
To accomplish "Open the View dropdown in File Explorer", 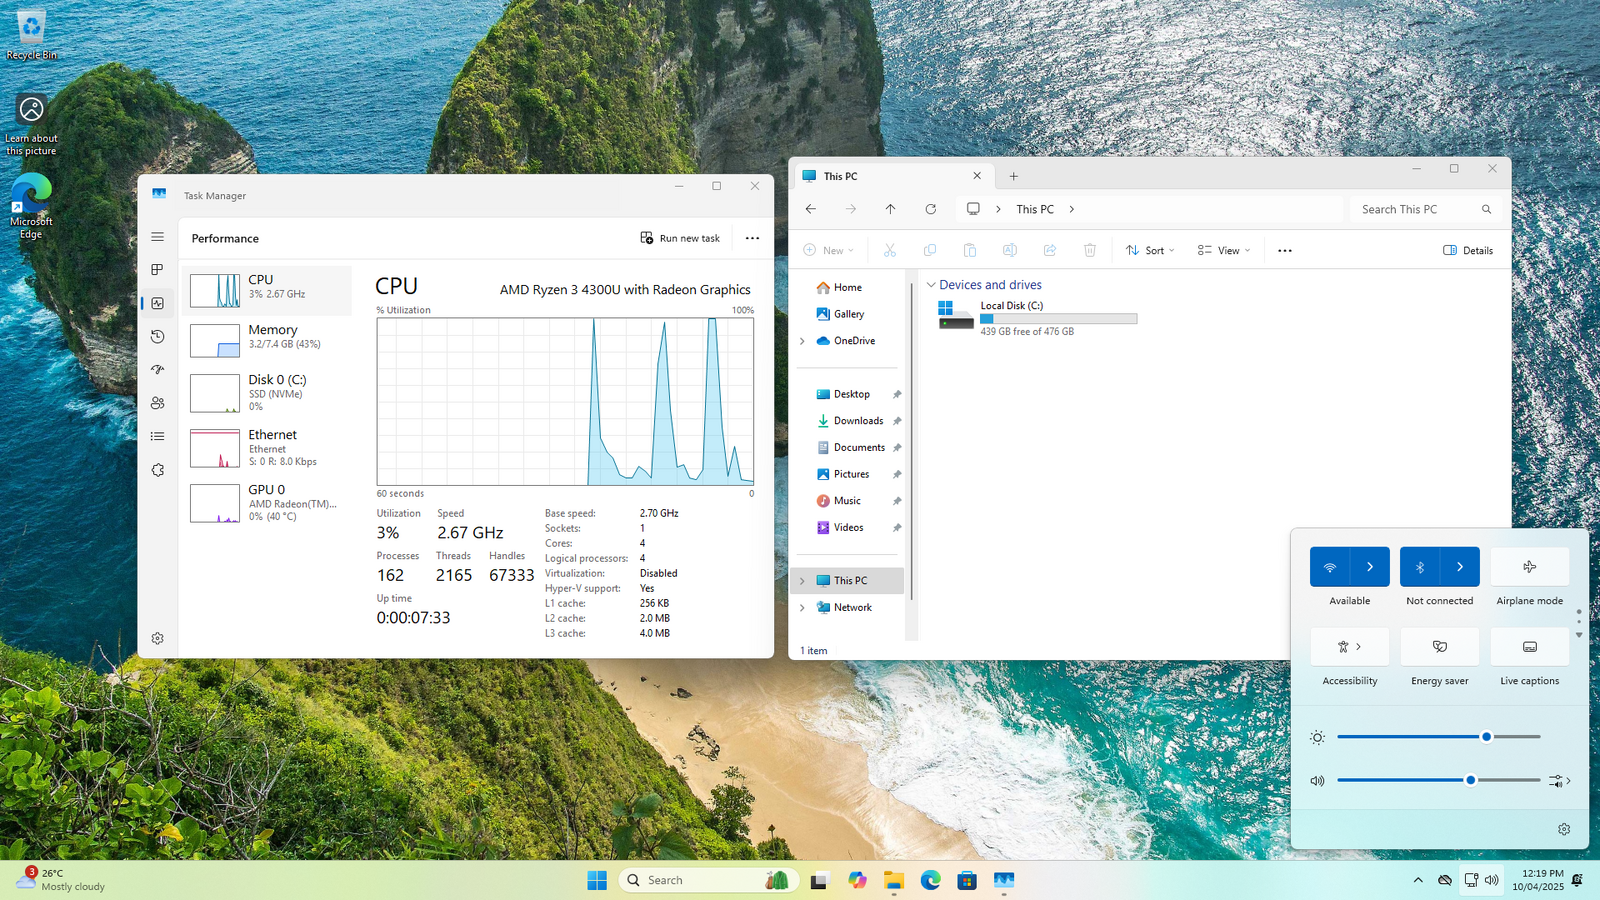I will [x=1224, y=250].
